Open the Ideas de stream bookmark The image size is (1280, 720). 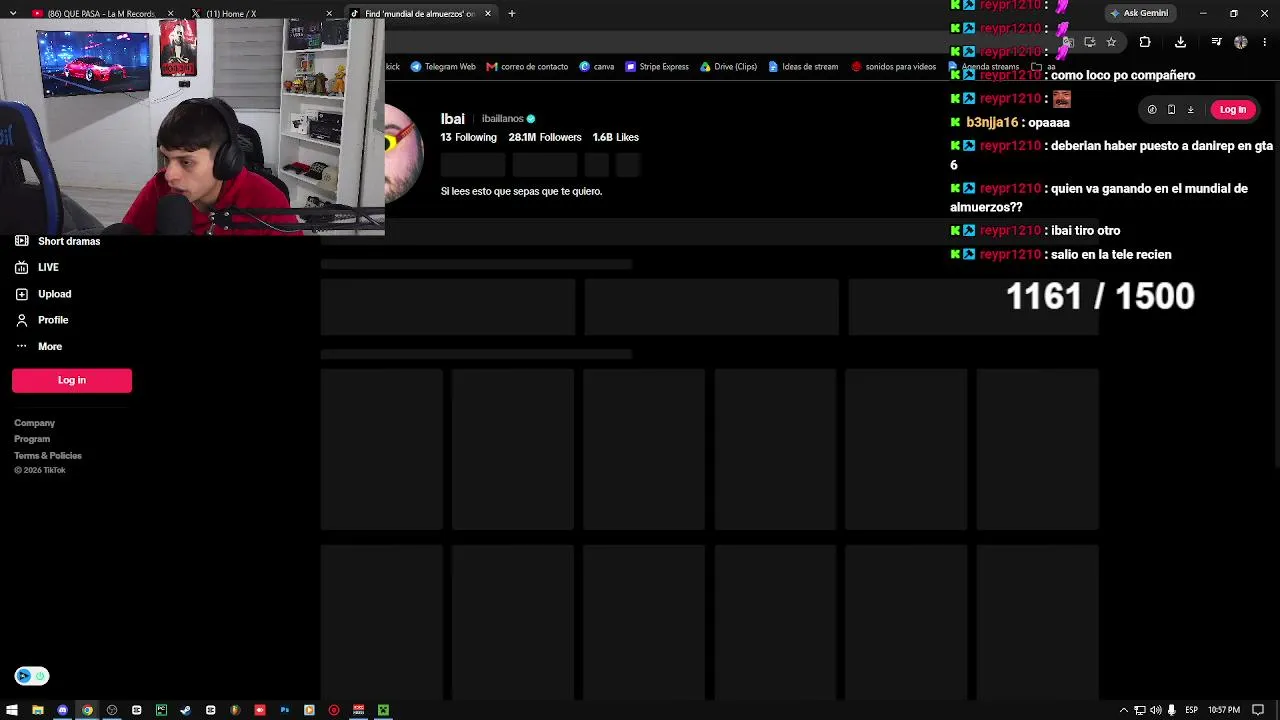803,67
